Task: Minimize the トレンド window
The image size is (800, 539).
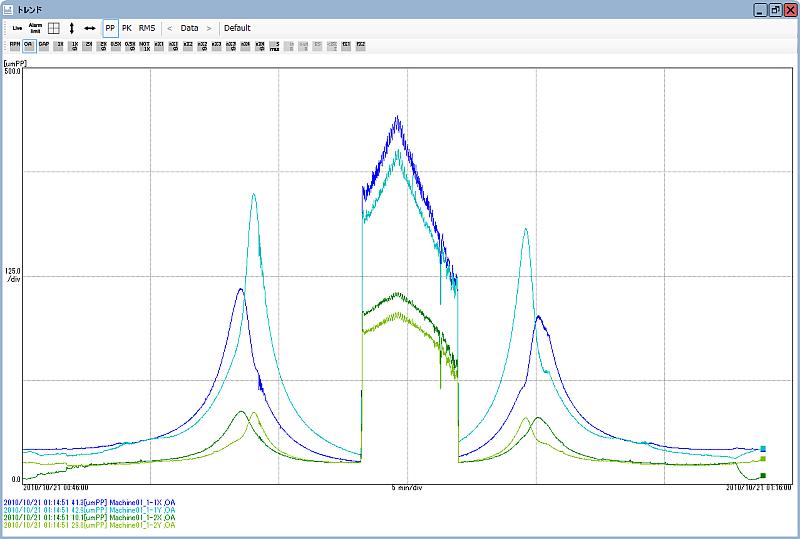Action: coord(760,10)
